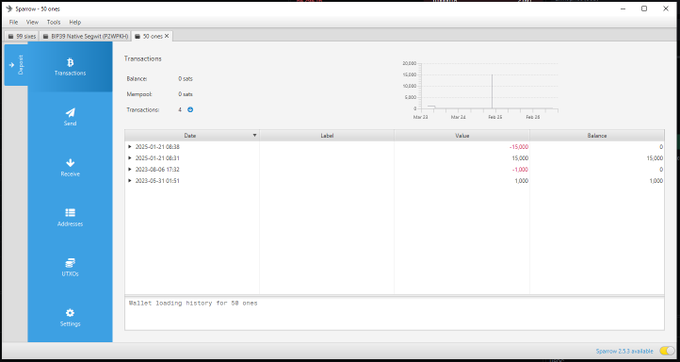Open the Transactions sidebar section
This screenshot has height=362, width=680.
point(70,67)
